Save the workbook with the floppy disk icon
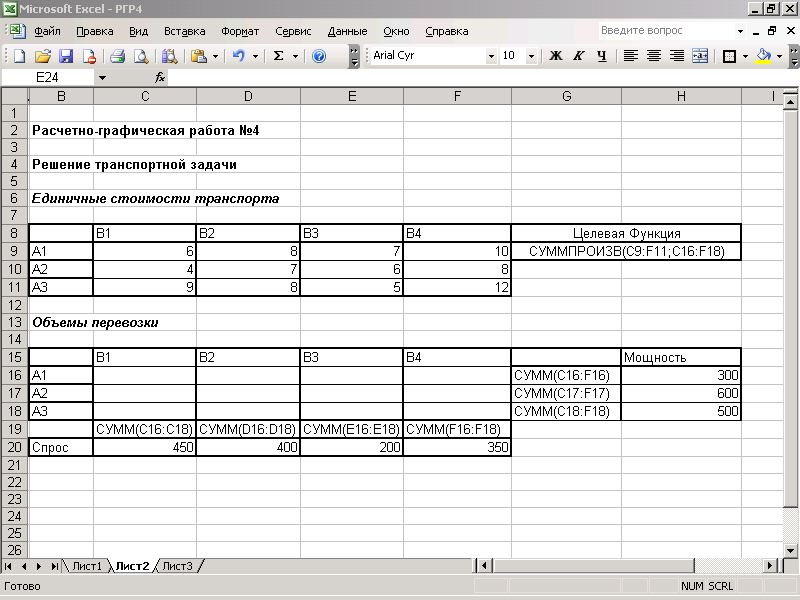 (66, 56)
